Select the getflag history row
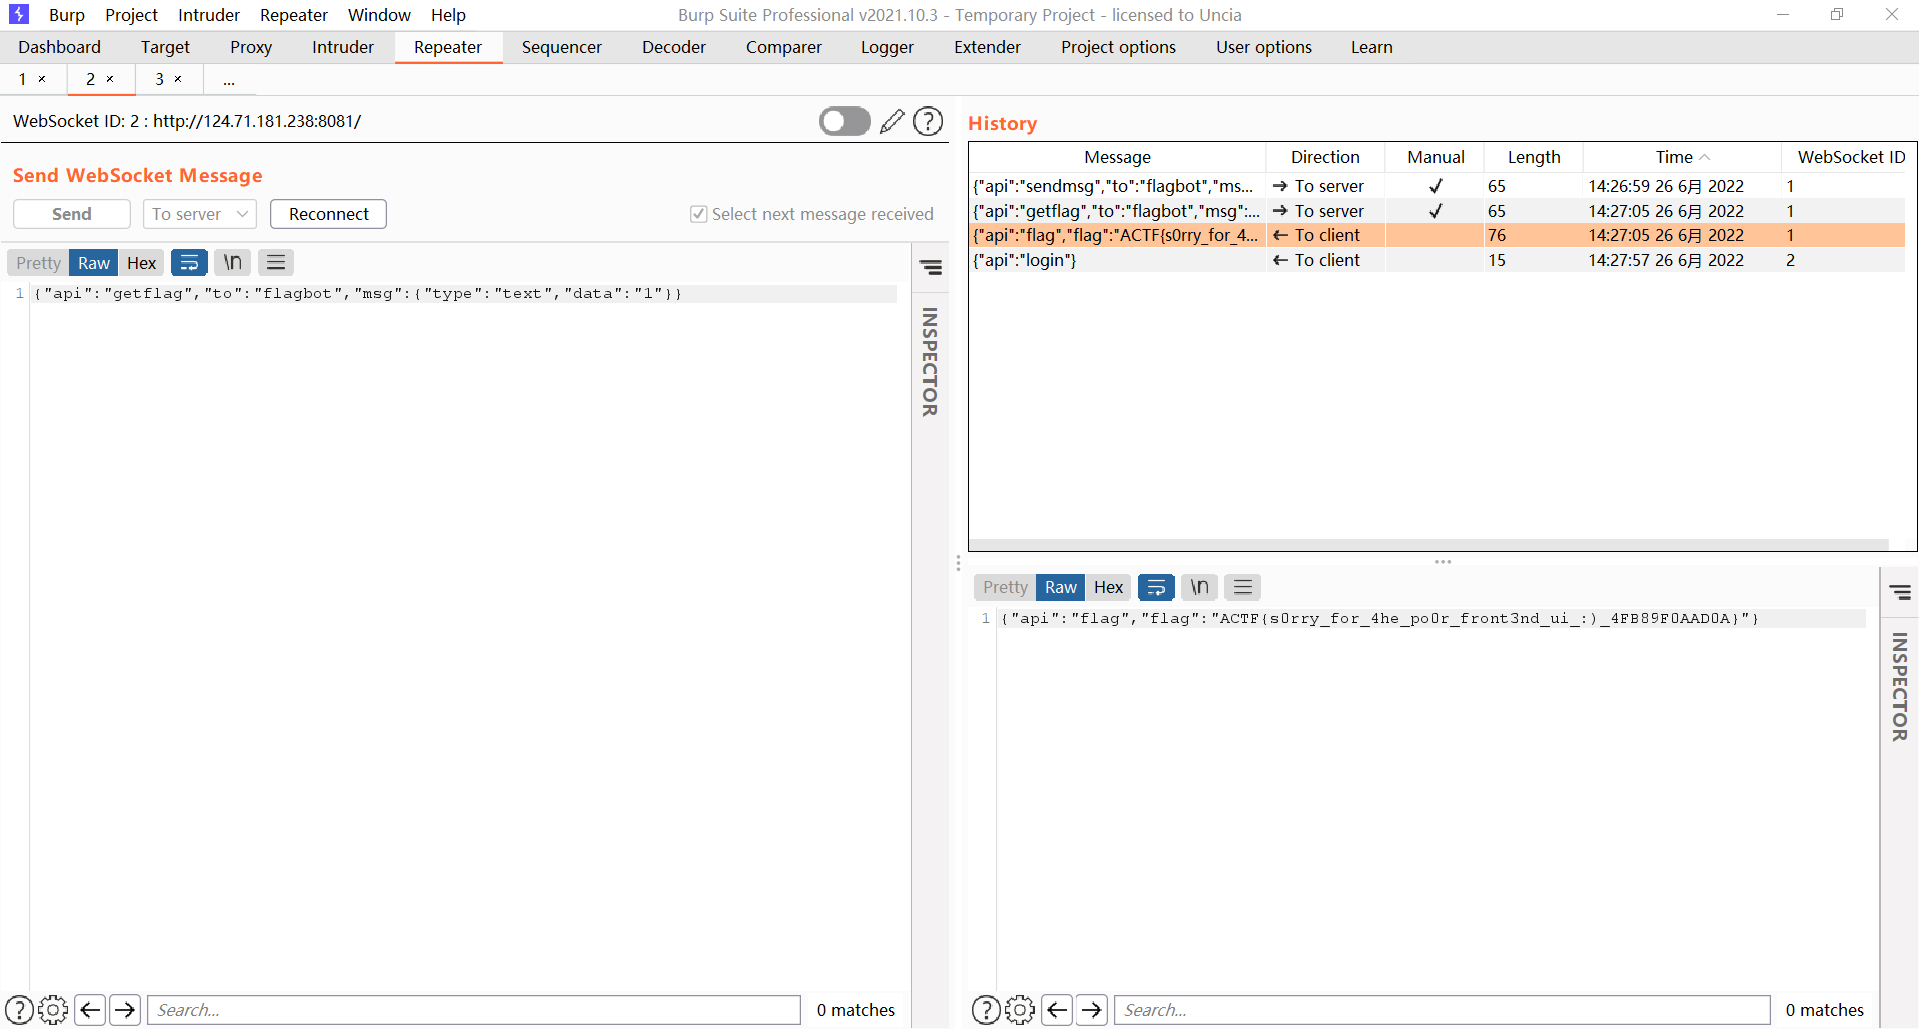1920x1030 pixels. [1437, 211]
